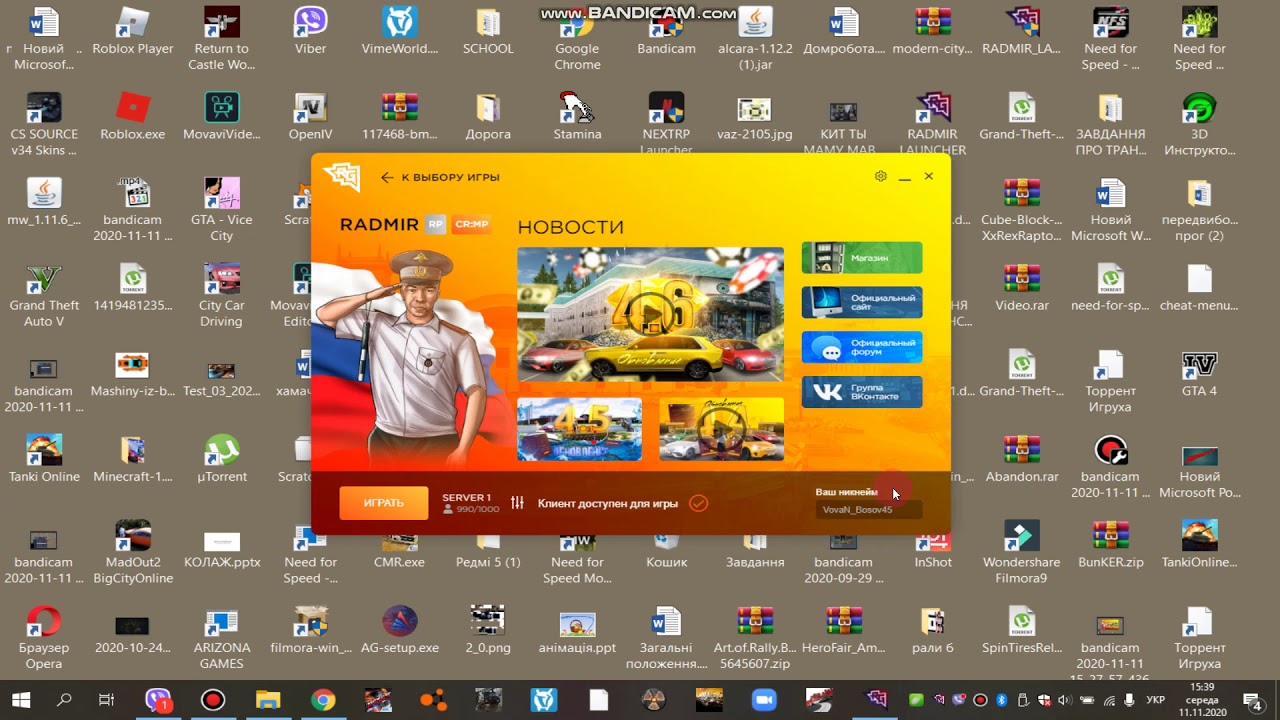Select BunKER.zip archive icon

1110,545
